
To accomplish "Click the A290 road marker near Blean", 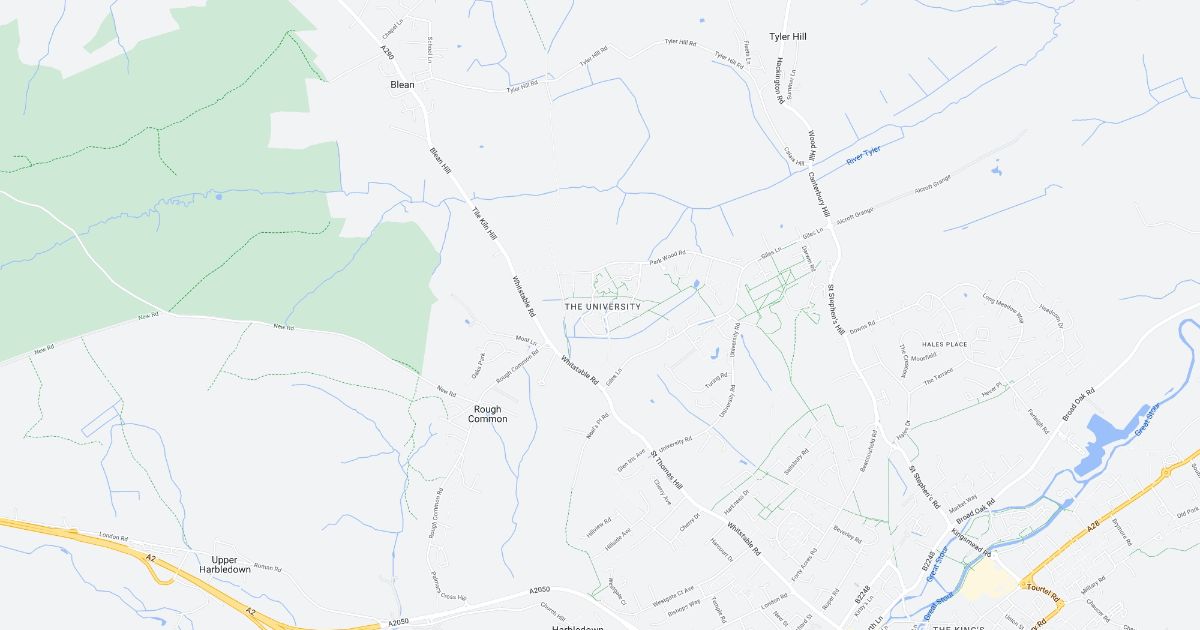I will 386,52.
